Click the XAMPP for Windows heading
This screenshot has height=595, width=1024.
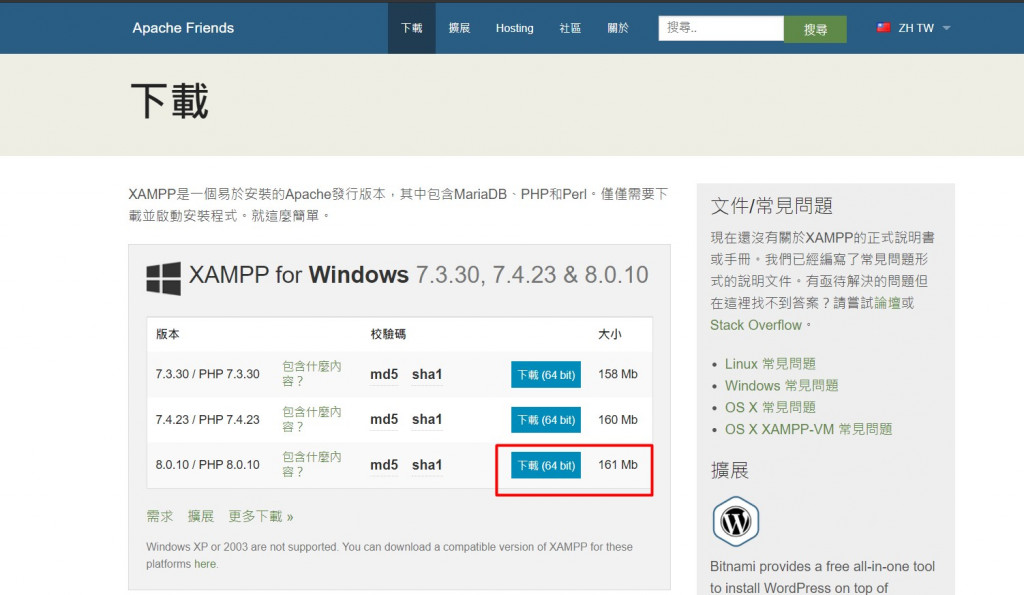click(x=419, y=275)
